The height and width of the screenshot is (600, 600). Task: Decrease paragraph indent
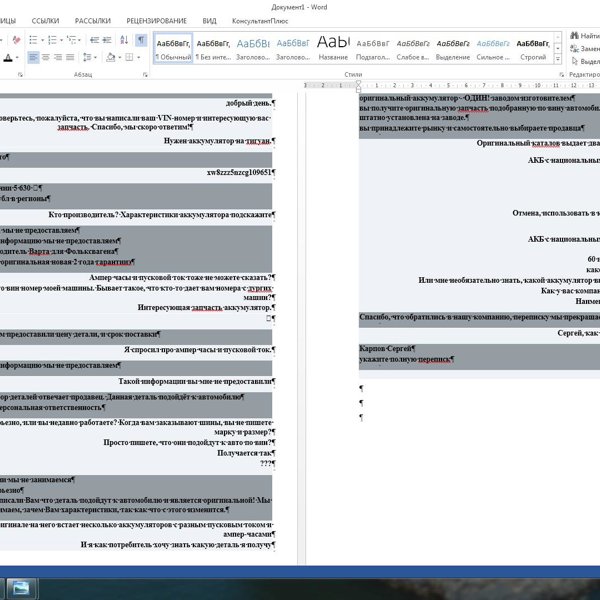94,40
